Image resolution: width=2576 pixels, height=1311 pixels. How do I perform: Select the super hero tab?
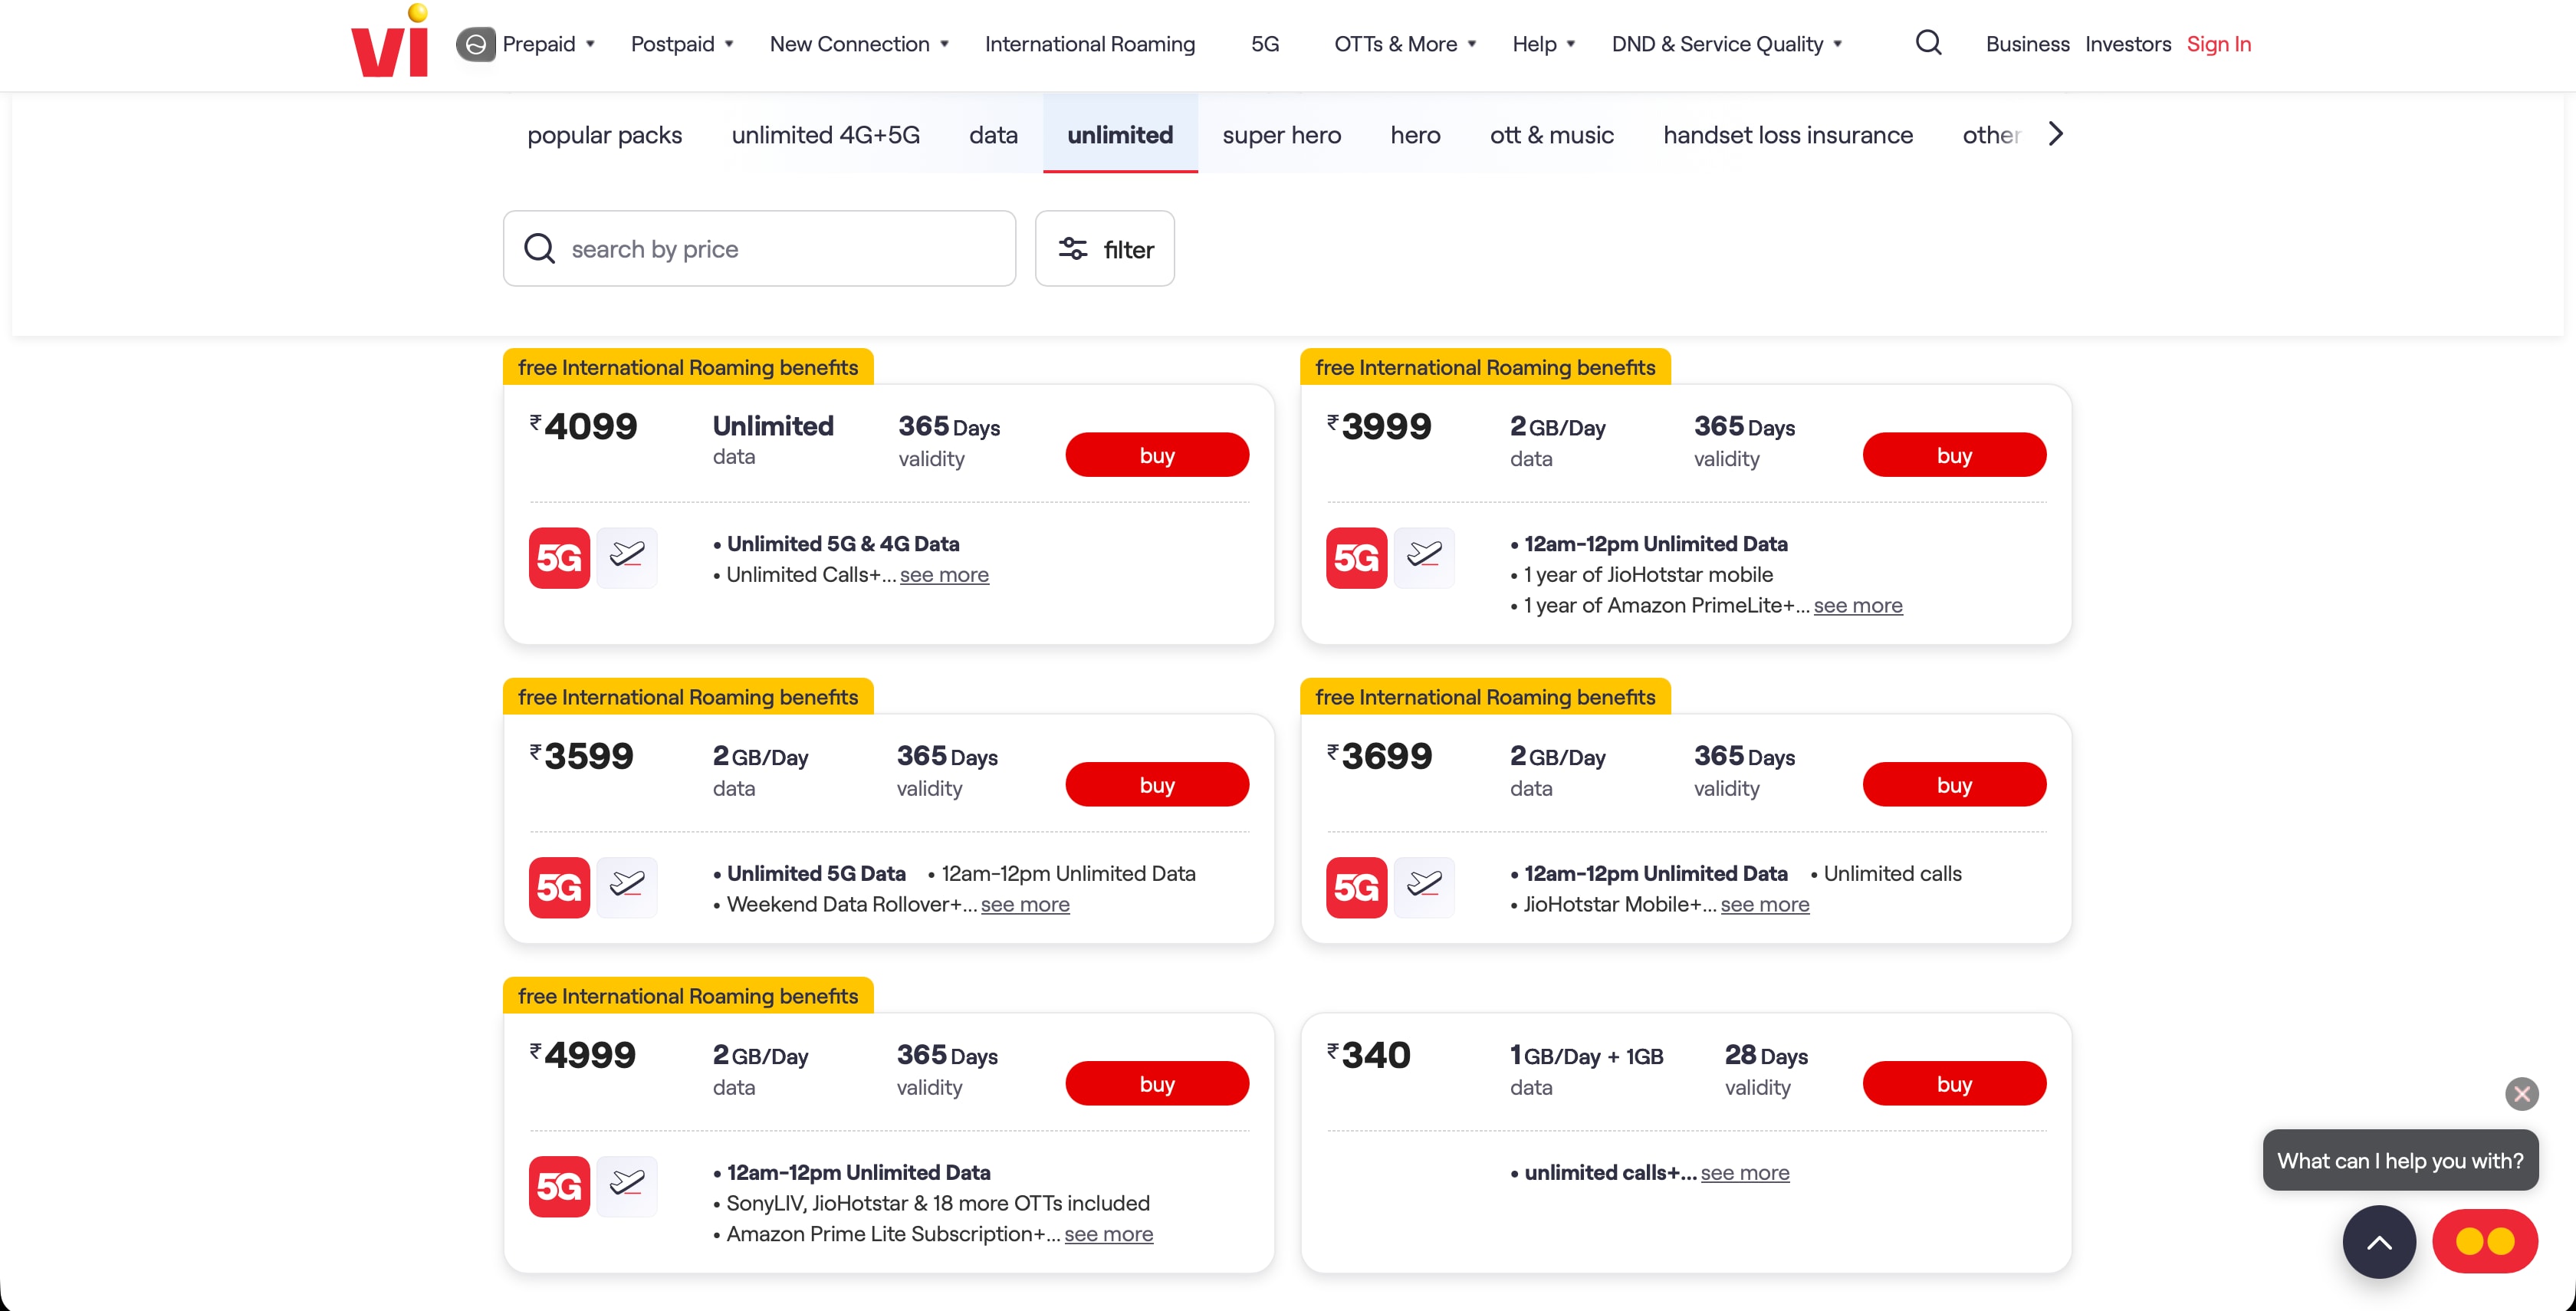1281,135
